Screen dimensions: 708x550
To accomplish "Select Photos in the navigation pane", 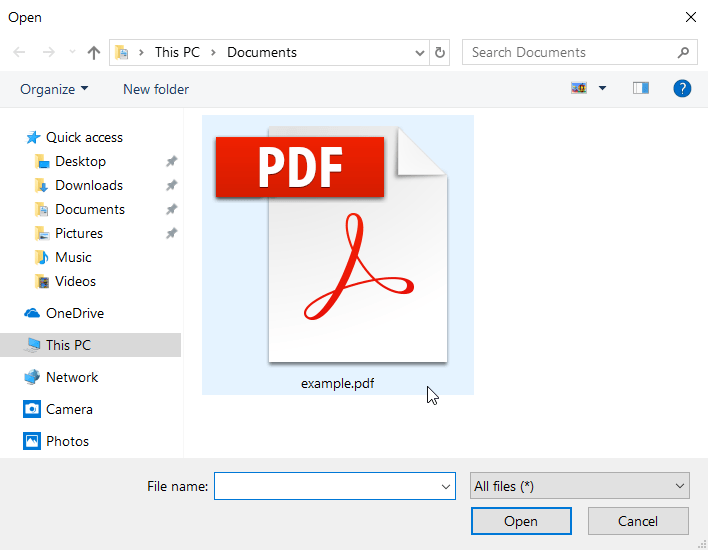I will point(67,441).
